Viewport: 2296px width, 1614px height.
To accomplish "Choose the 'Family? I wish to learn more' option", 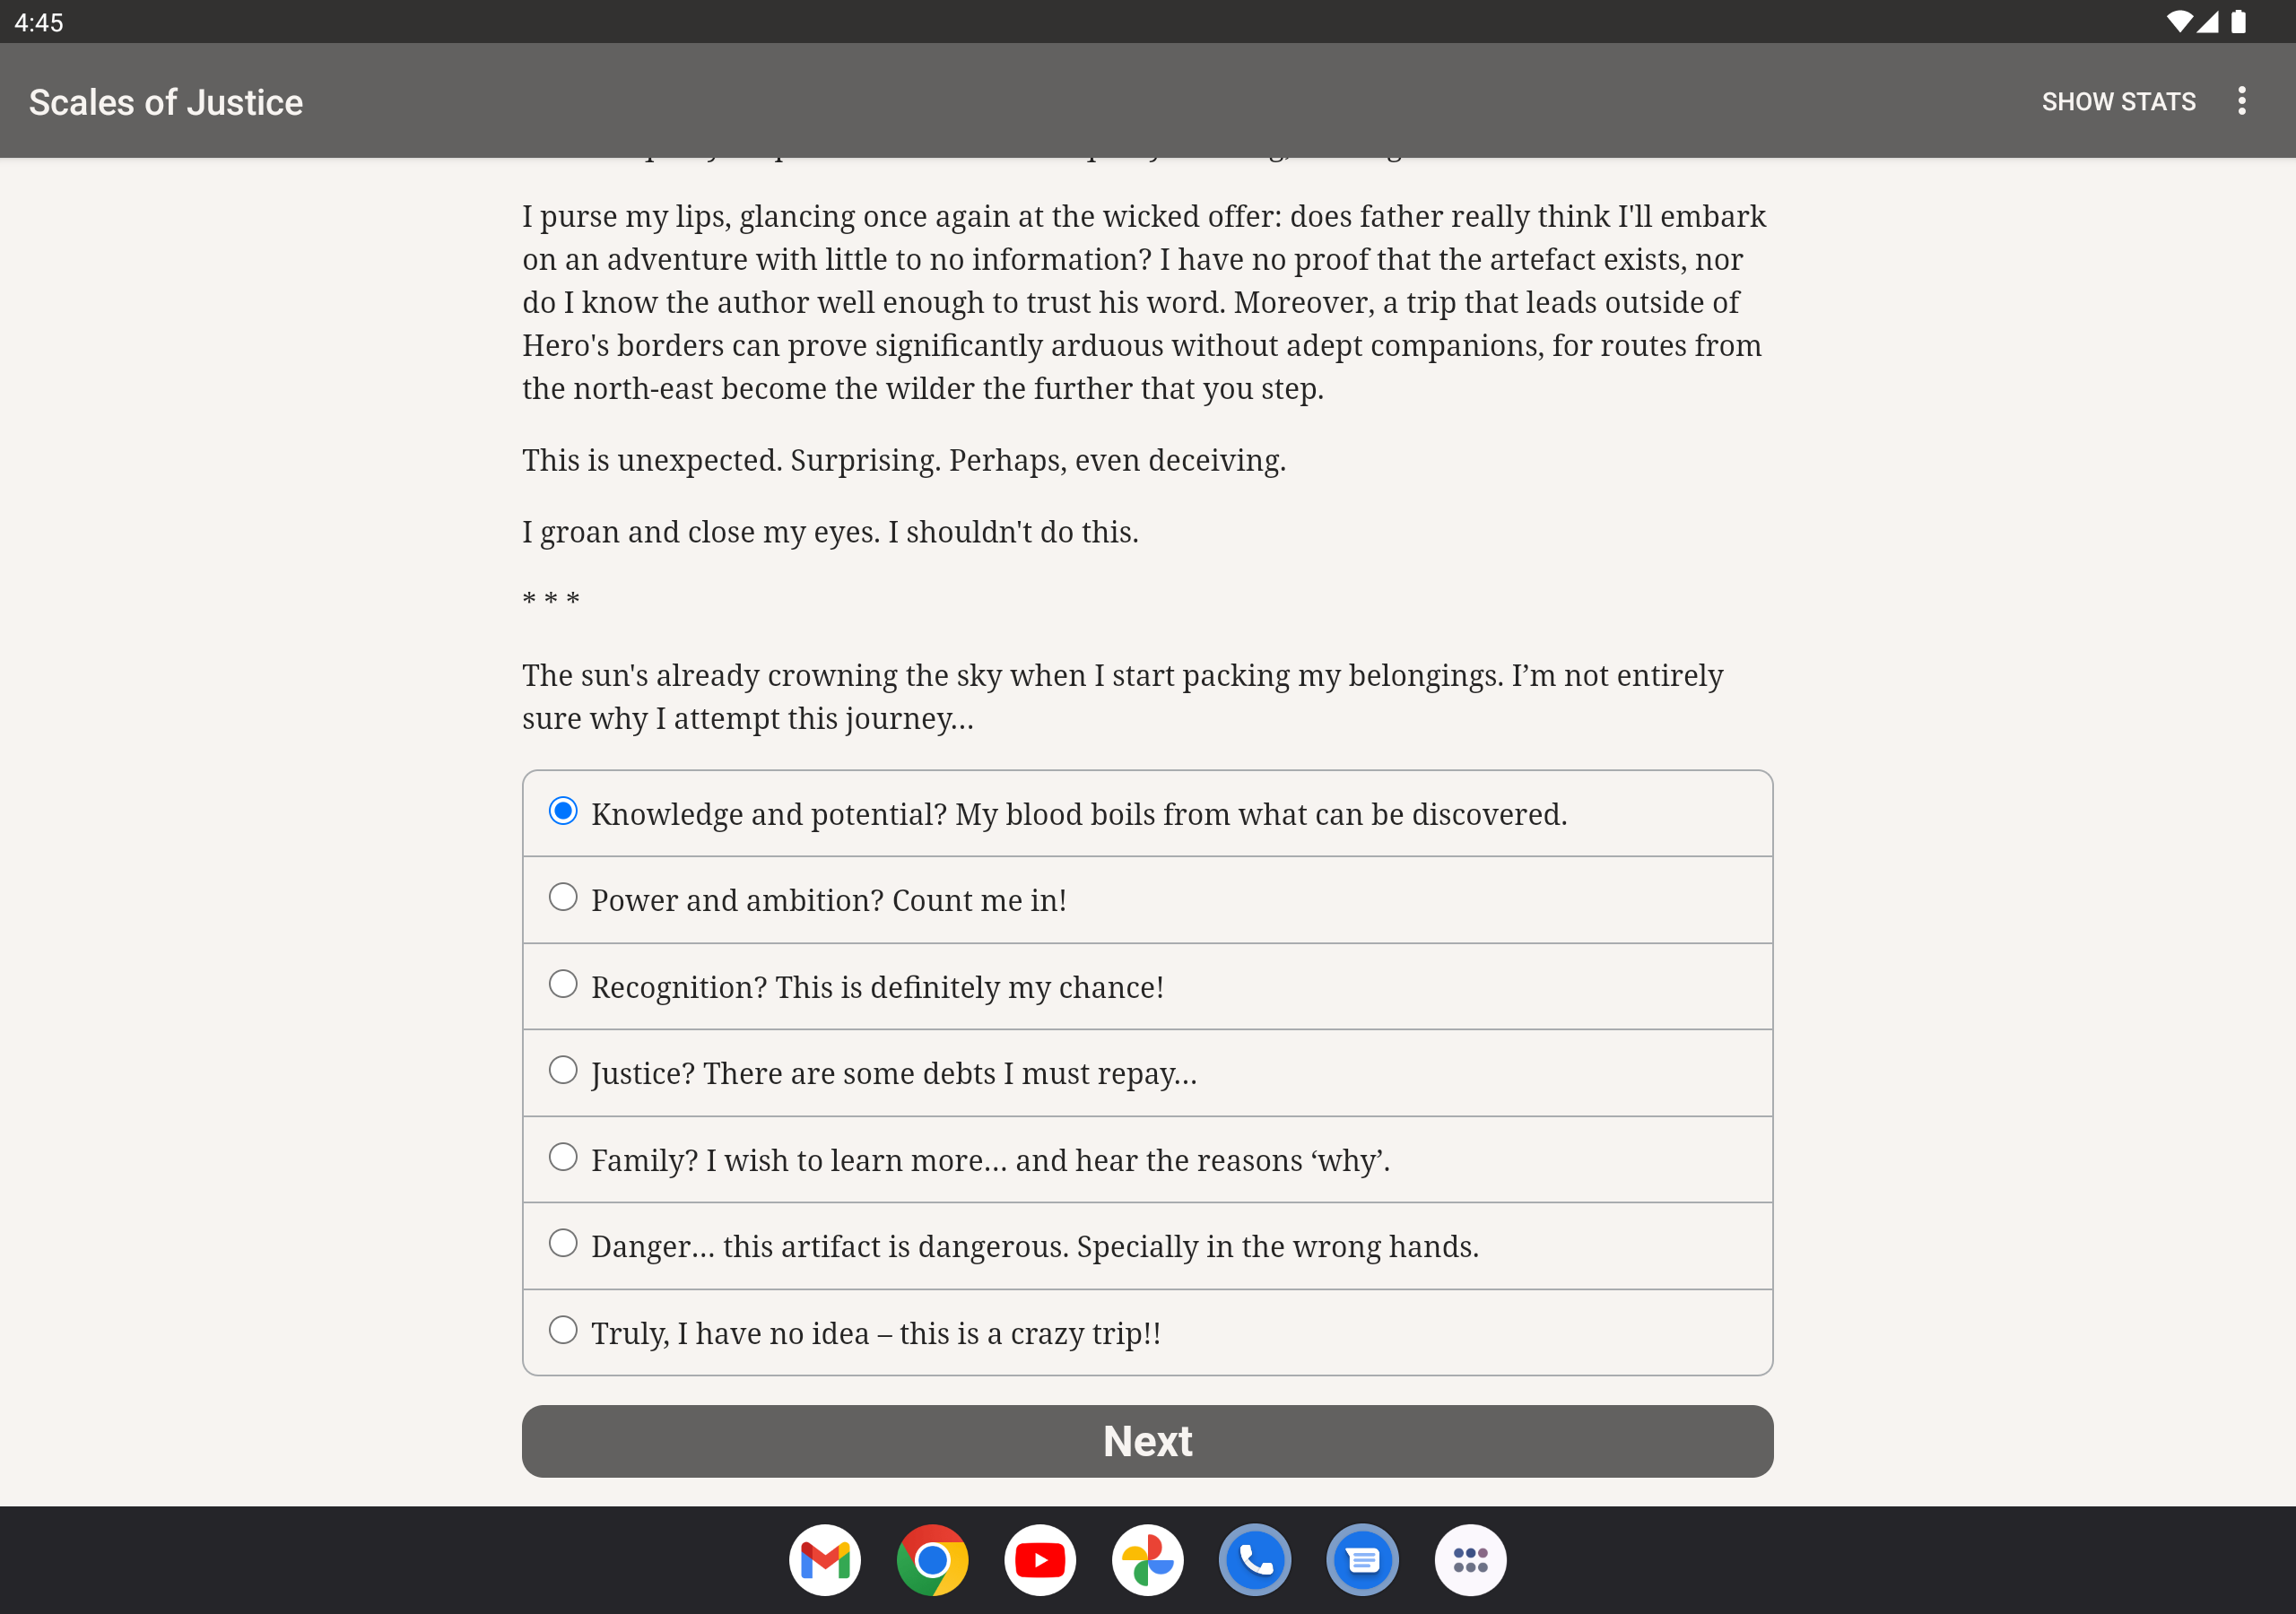I will point(1147,1159).
